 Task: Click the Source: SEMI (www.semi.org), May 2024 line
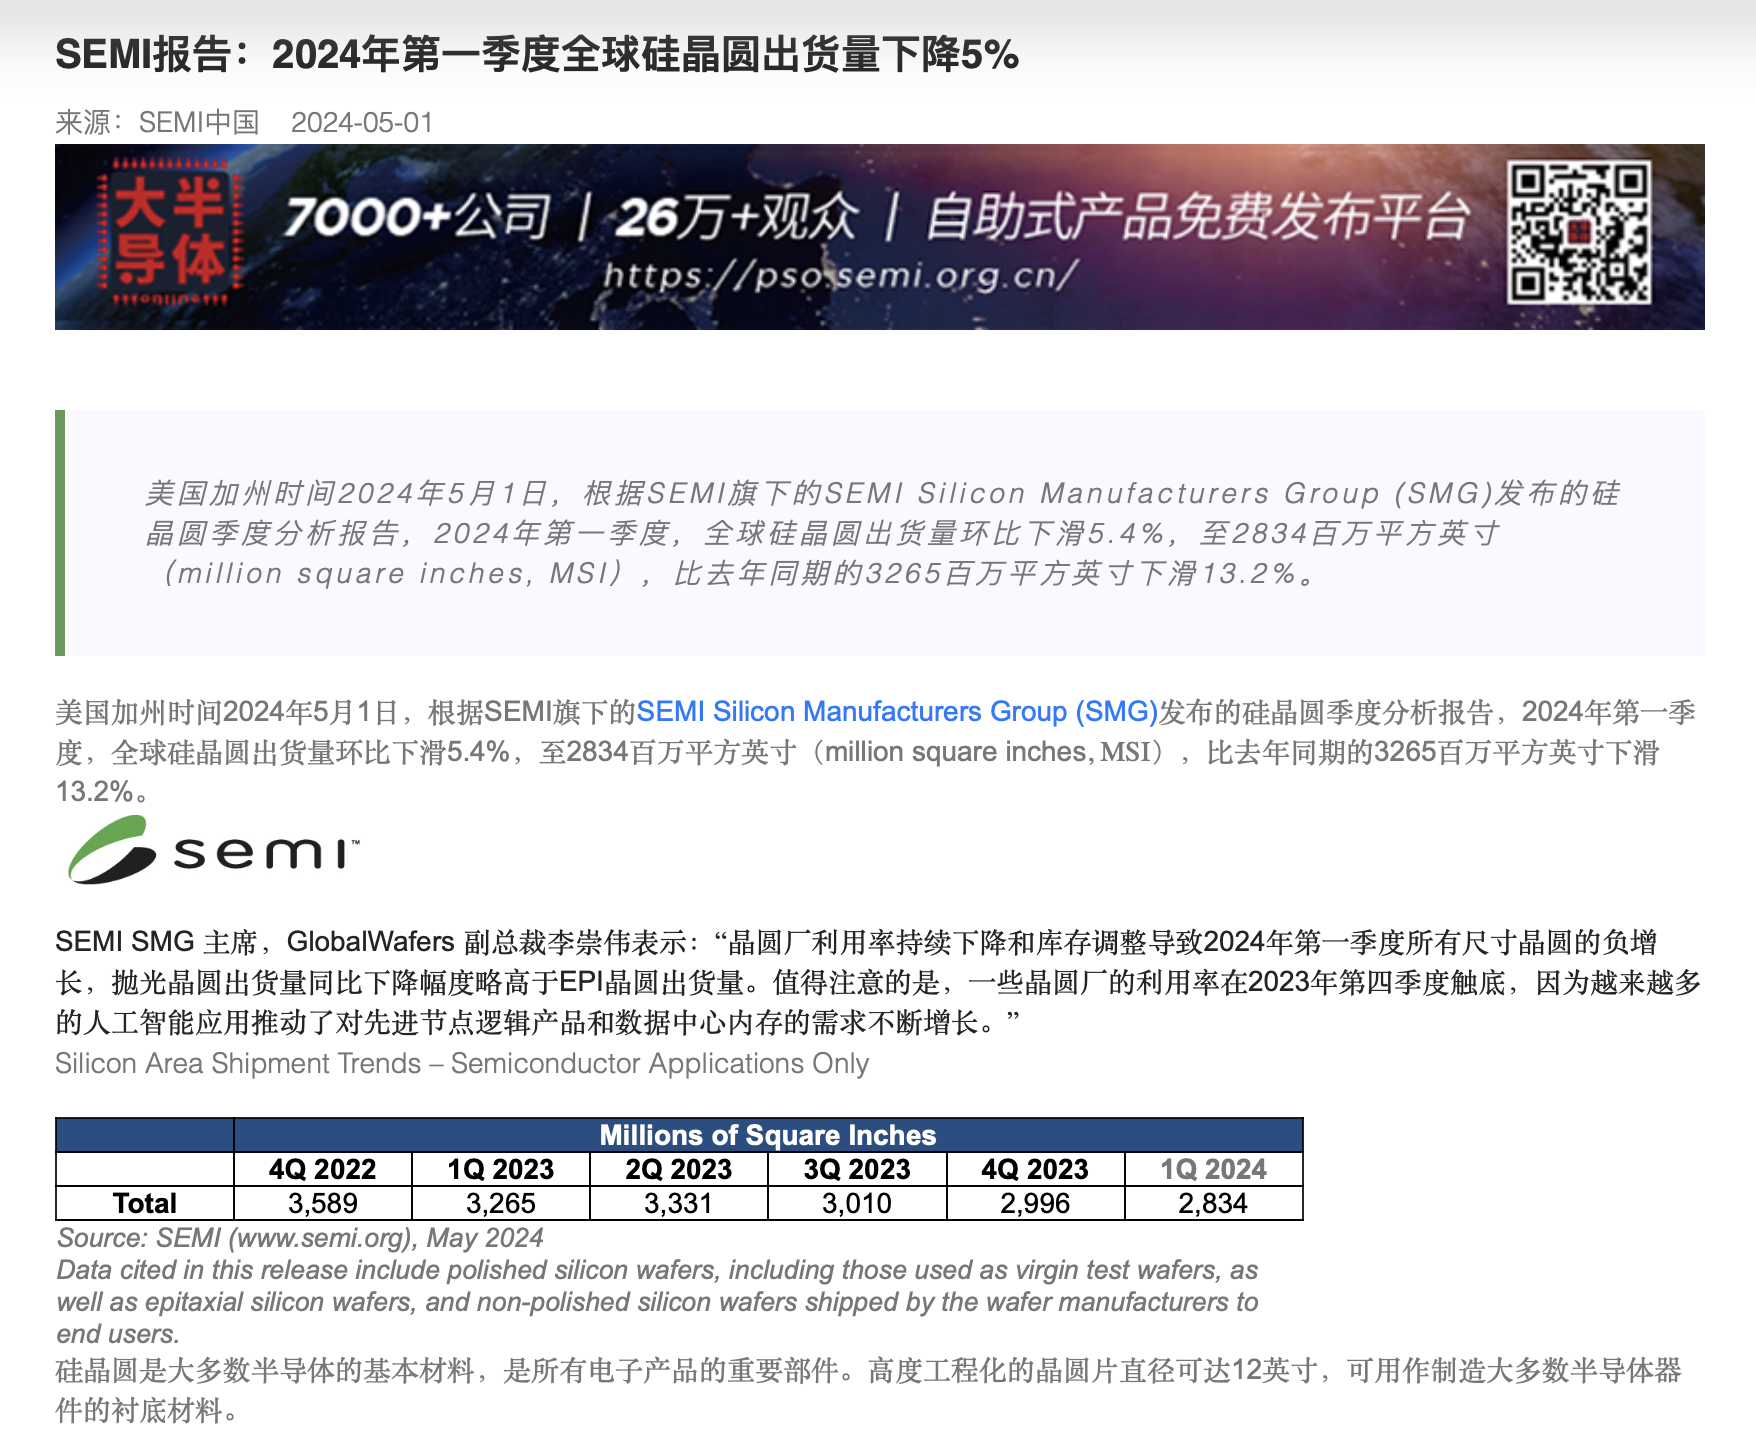pyautogui.click(x=300, y=1238)
